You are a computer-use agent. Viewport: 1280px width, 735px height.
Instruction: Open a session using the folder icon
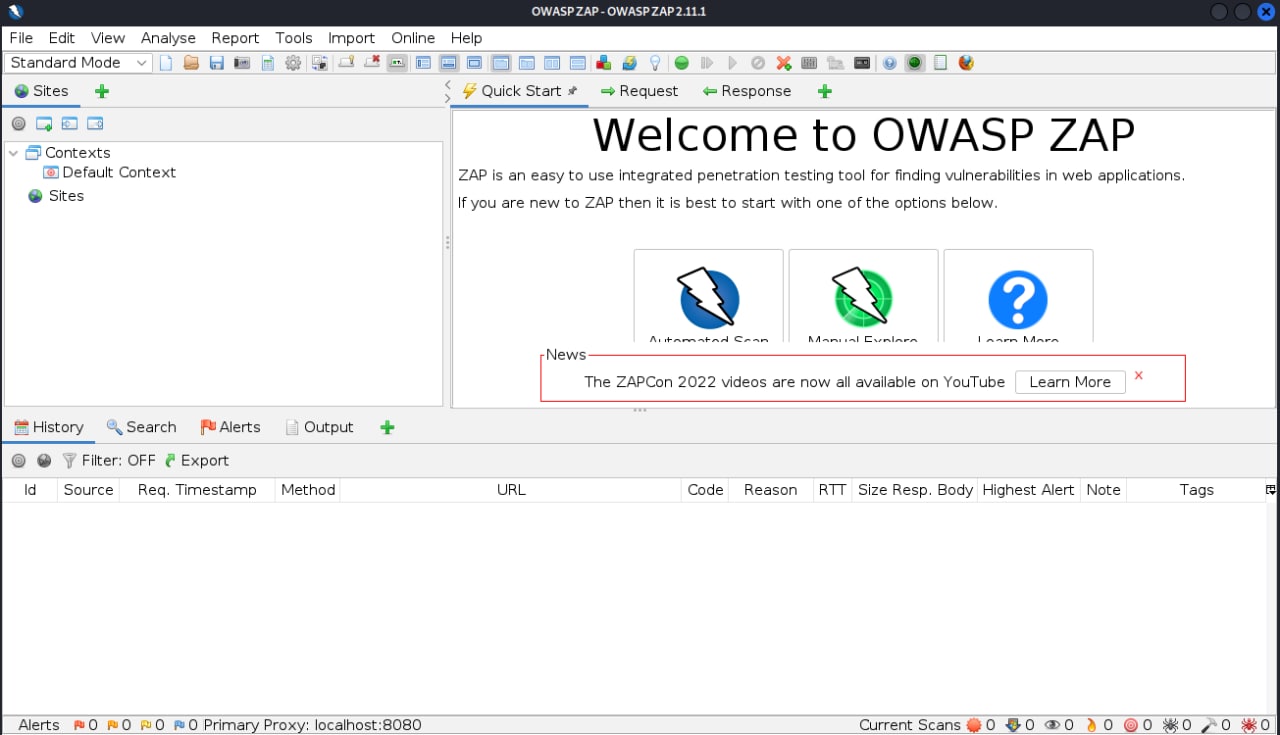(x=191, y=63)
